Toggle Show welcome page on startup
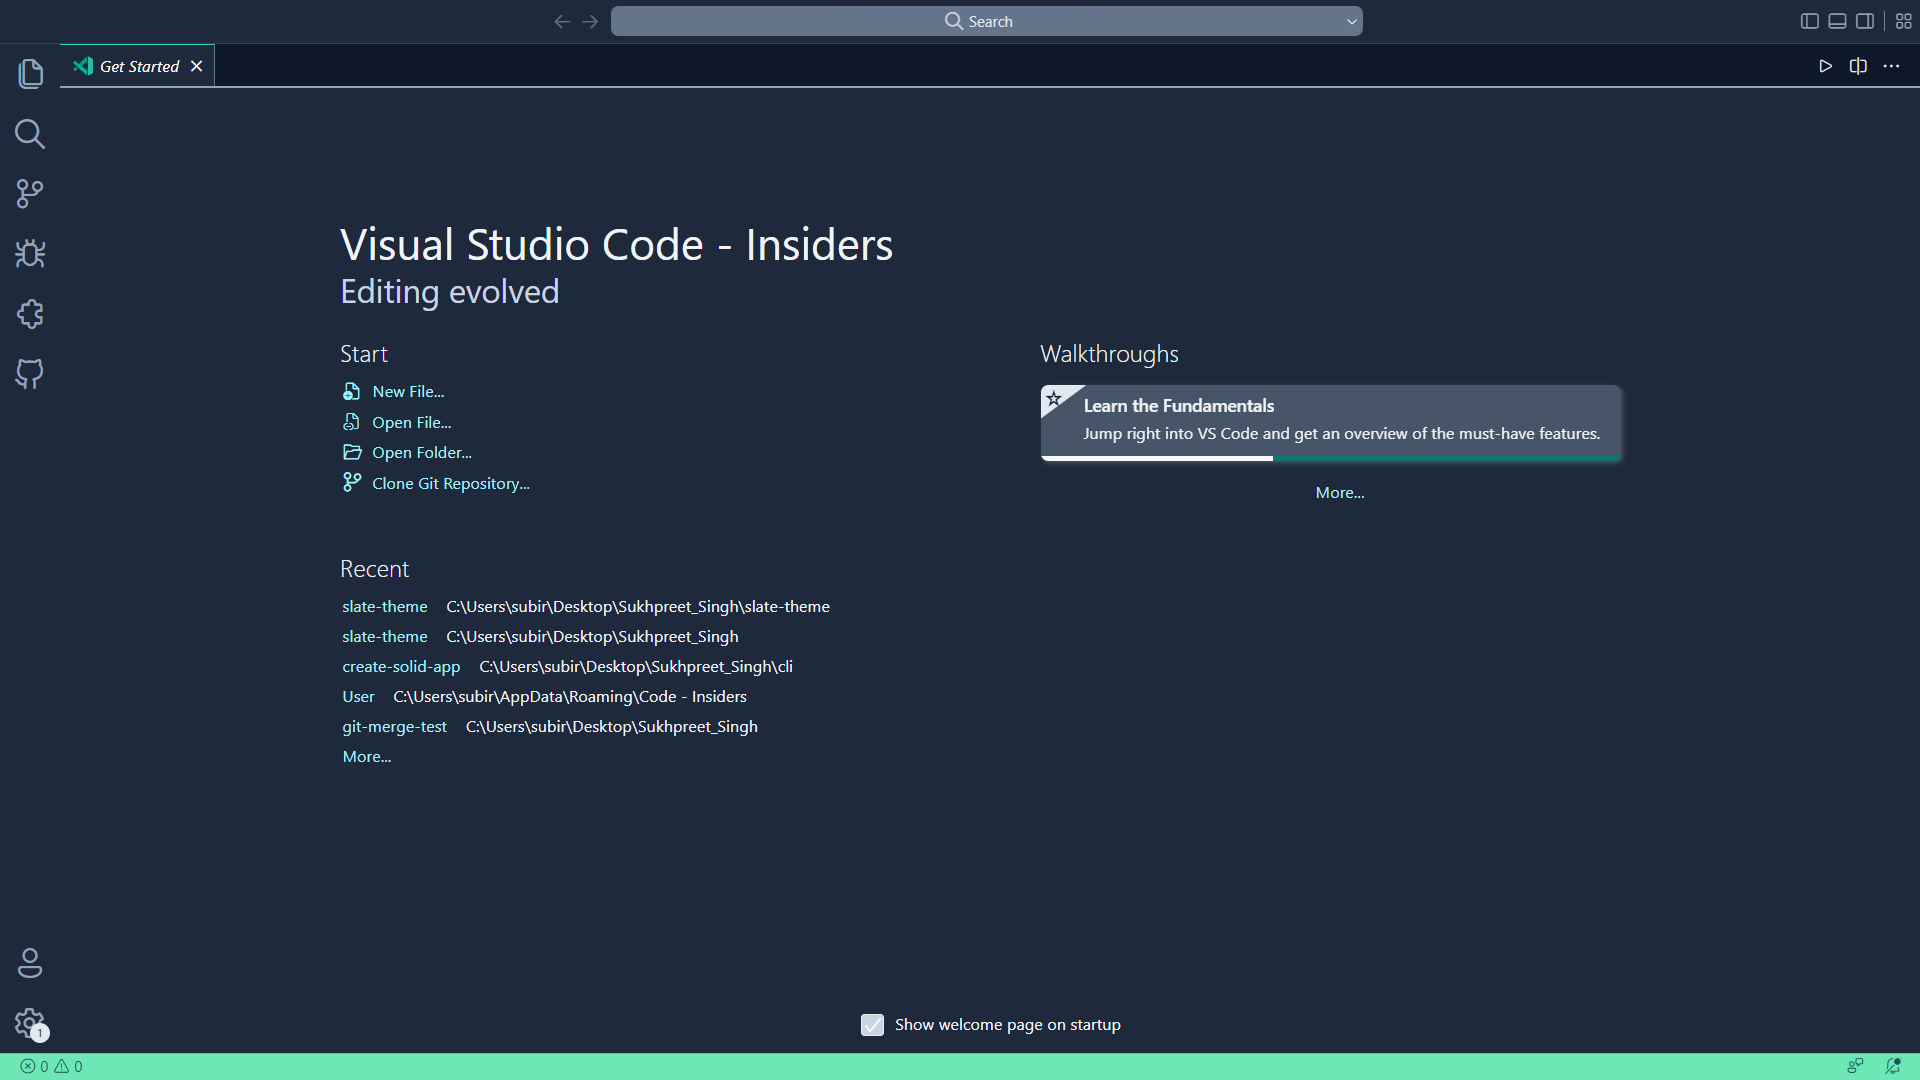The width and height of the screenshot is (1920, 1080). click(x=872, y=1024)
